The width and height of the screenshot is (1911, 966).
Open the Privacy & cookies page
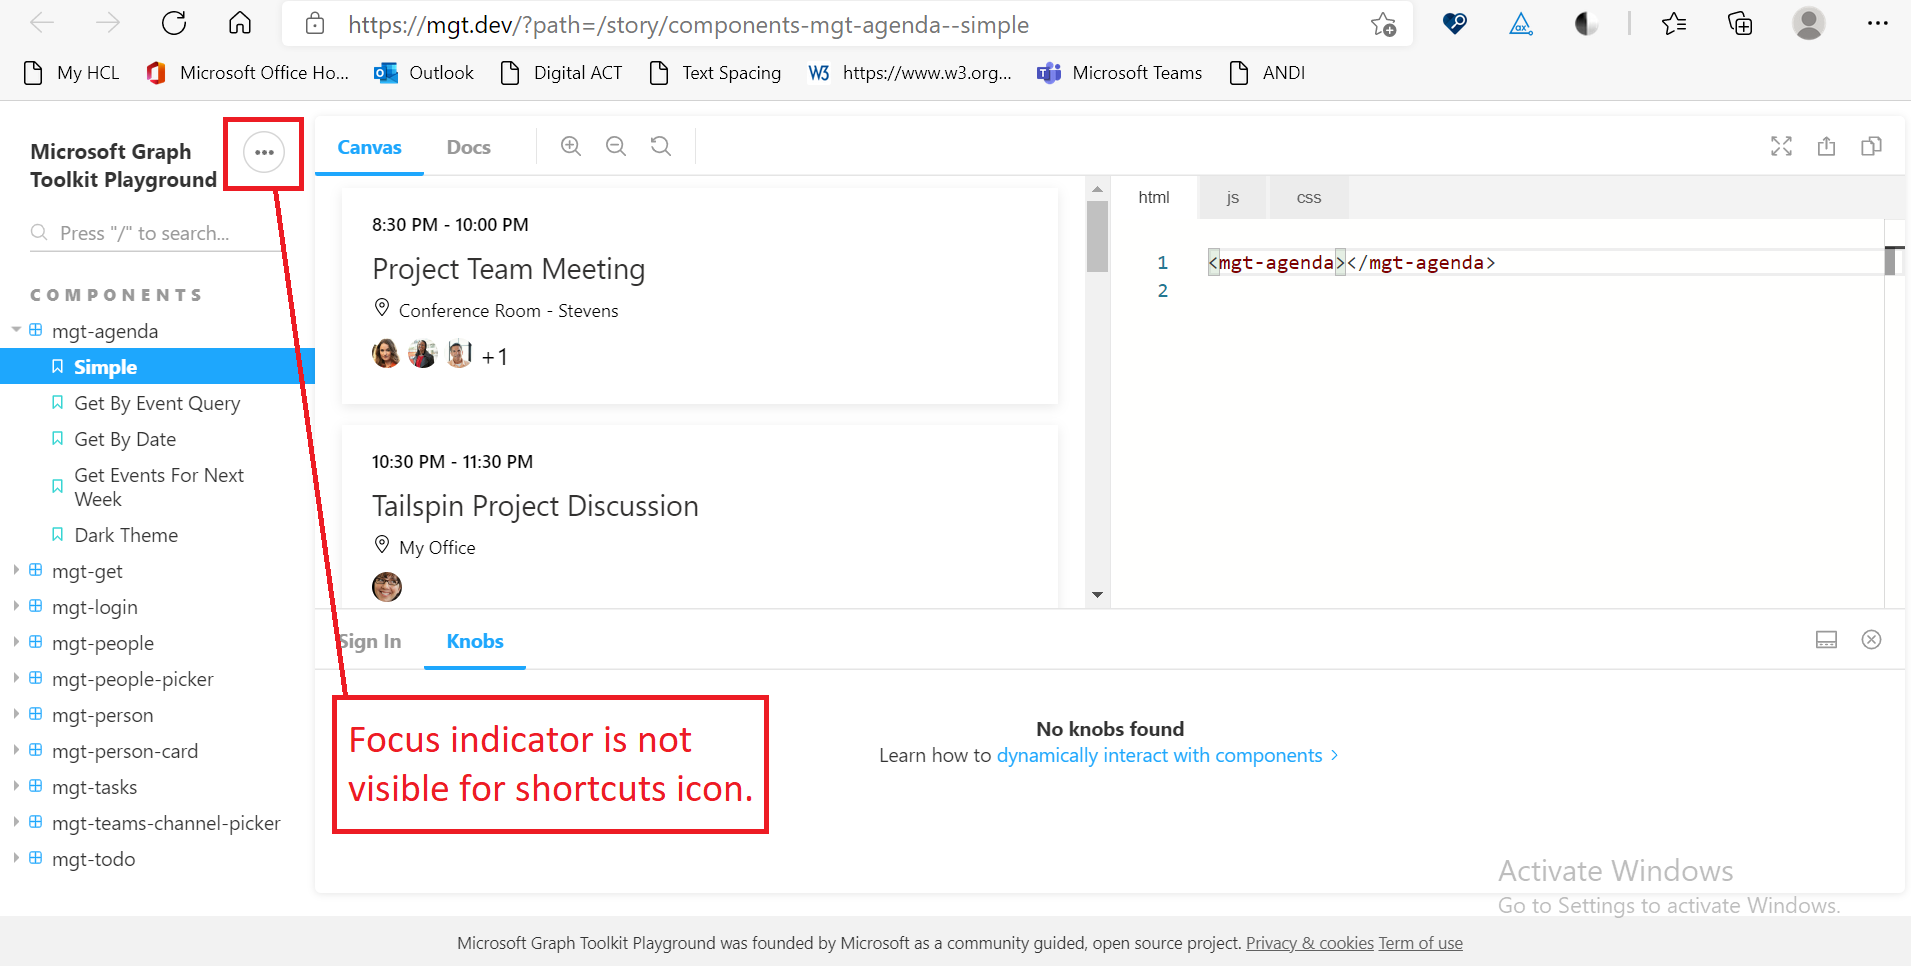coord(1310,942)
